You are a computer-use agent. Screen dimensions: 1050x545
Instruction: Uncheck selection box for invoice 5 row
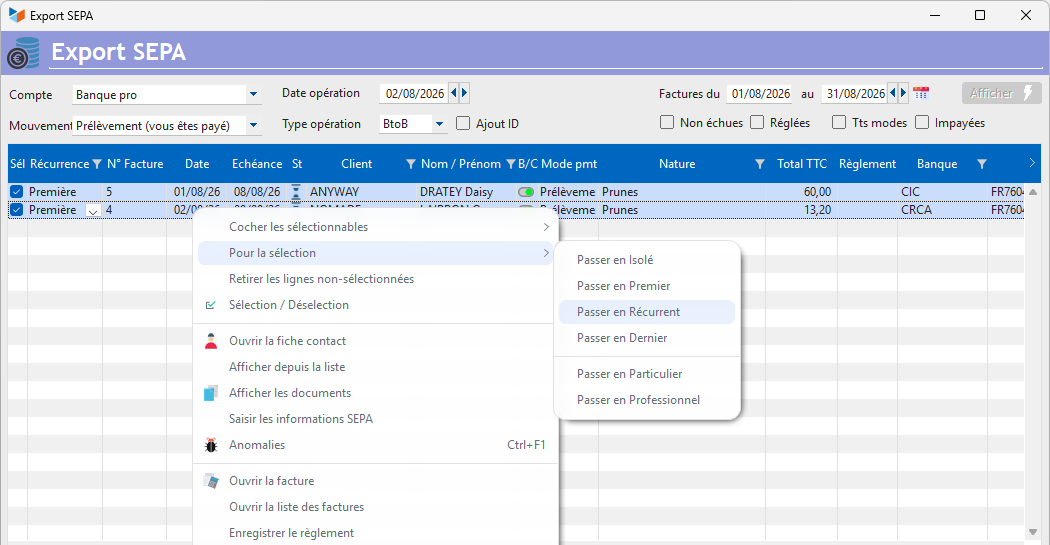[17, 192]
